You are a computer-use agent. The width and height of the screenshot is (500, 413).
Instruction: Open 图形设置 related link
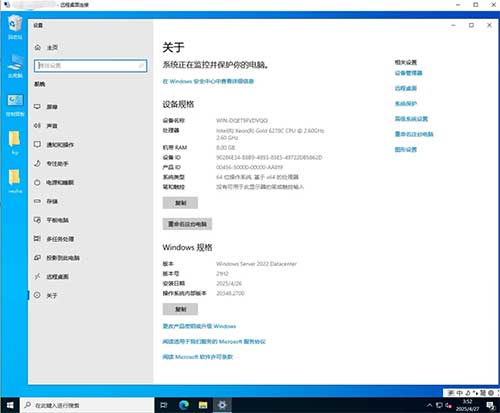[x=406, y=149]
